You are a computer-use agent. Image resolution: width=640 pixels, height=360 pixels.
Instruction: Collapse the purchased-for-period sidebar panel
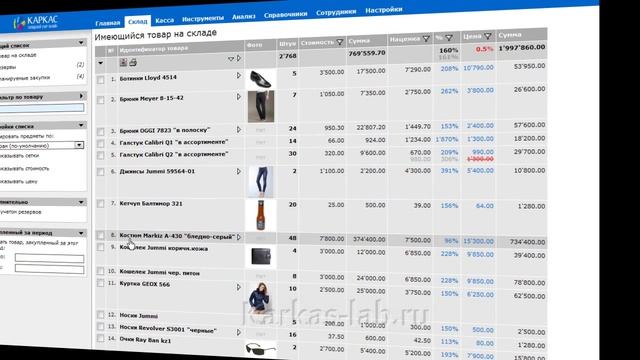coord(81,233)
